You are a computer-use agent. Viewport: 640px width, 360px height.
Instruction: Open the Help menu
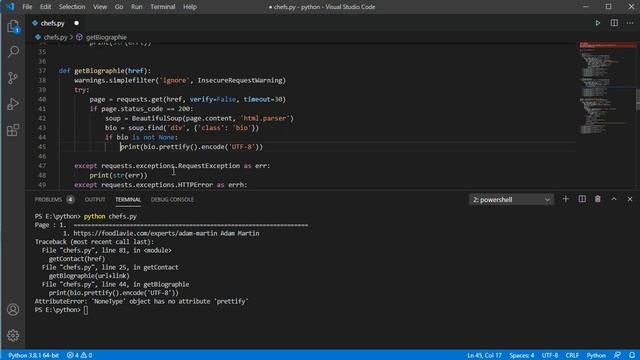[189, 7]
